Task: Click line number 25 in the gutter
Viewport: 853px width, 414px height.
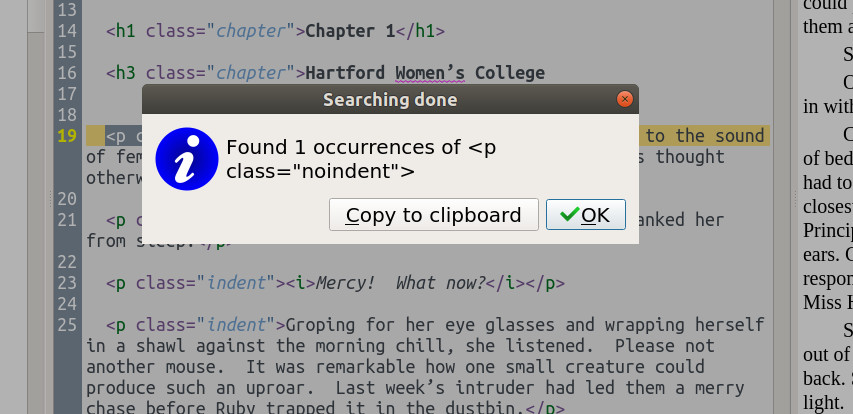Action: (67, 325)
